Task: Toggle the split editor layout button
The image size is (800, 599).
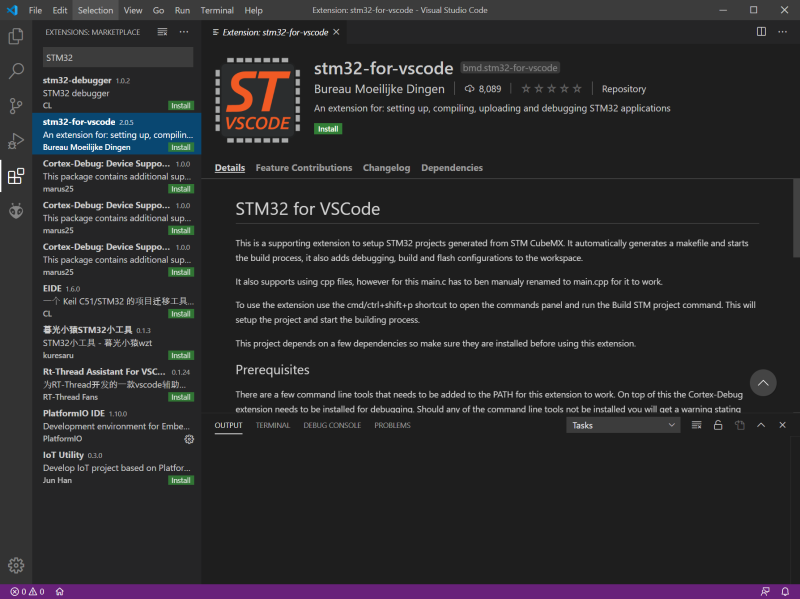Action: tap(761, 31)
